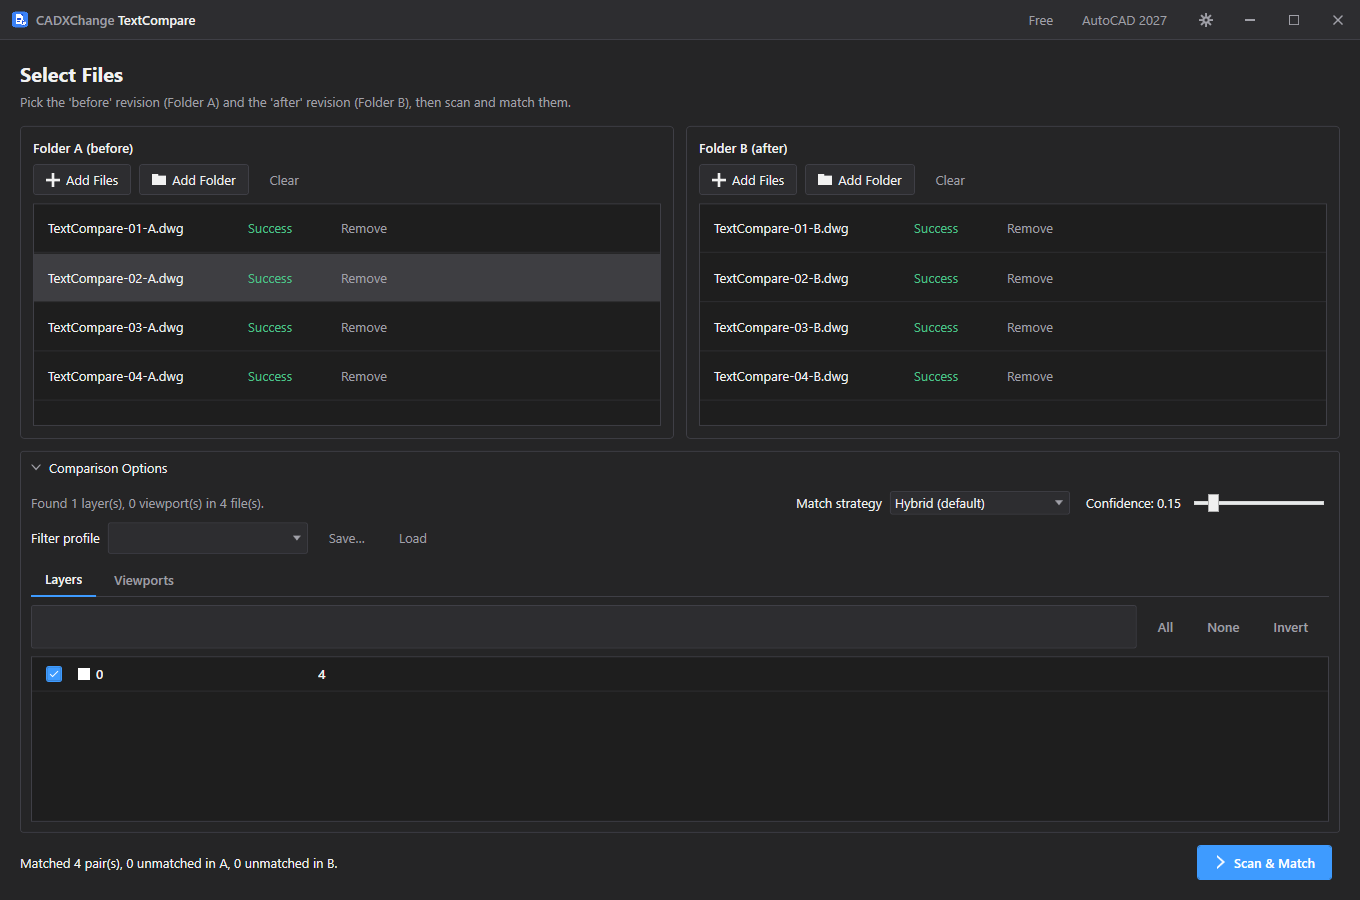Collapse the Comparison Options section
Image resolution: width=1360 pixels, height=900 pixels.
[36, 468]
